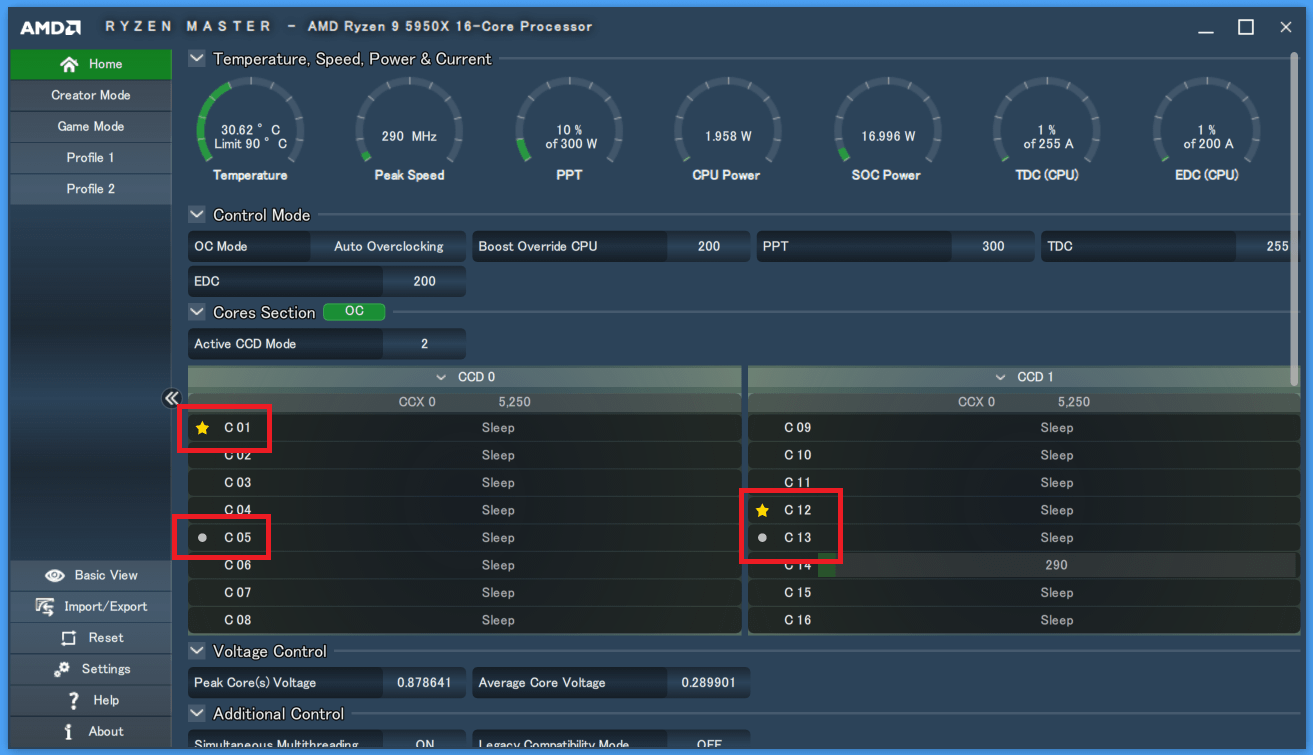Click the Active CCD Mode value 2
Screen dimensions: 1313x755
(424, 344)
